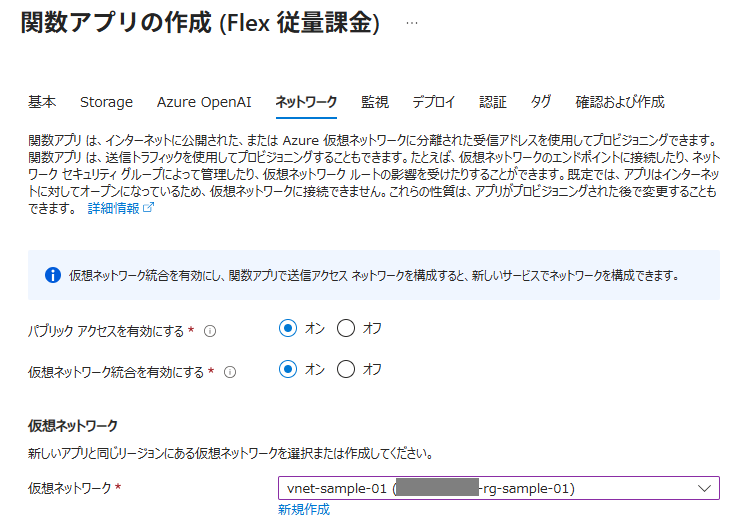Go to the 確認および作成 tab
Viewport: 730px width, 528px height.
coord(620,102)
